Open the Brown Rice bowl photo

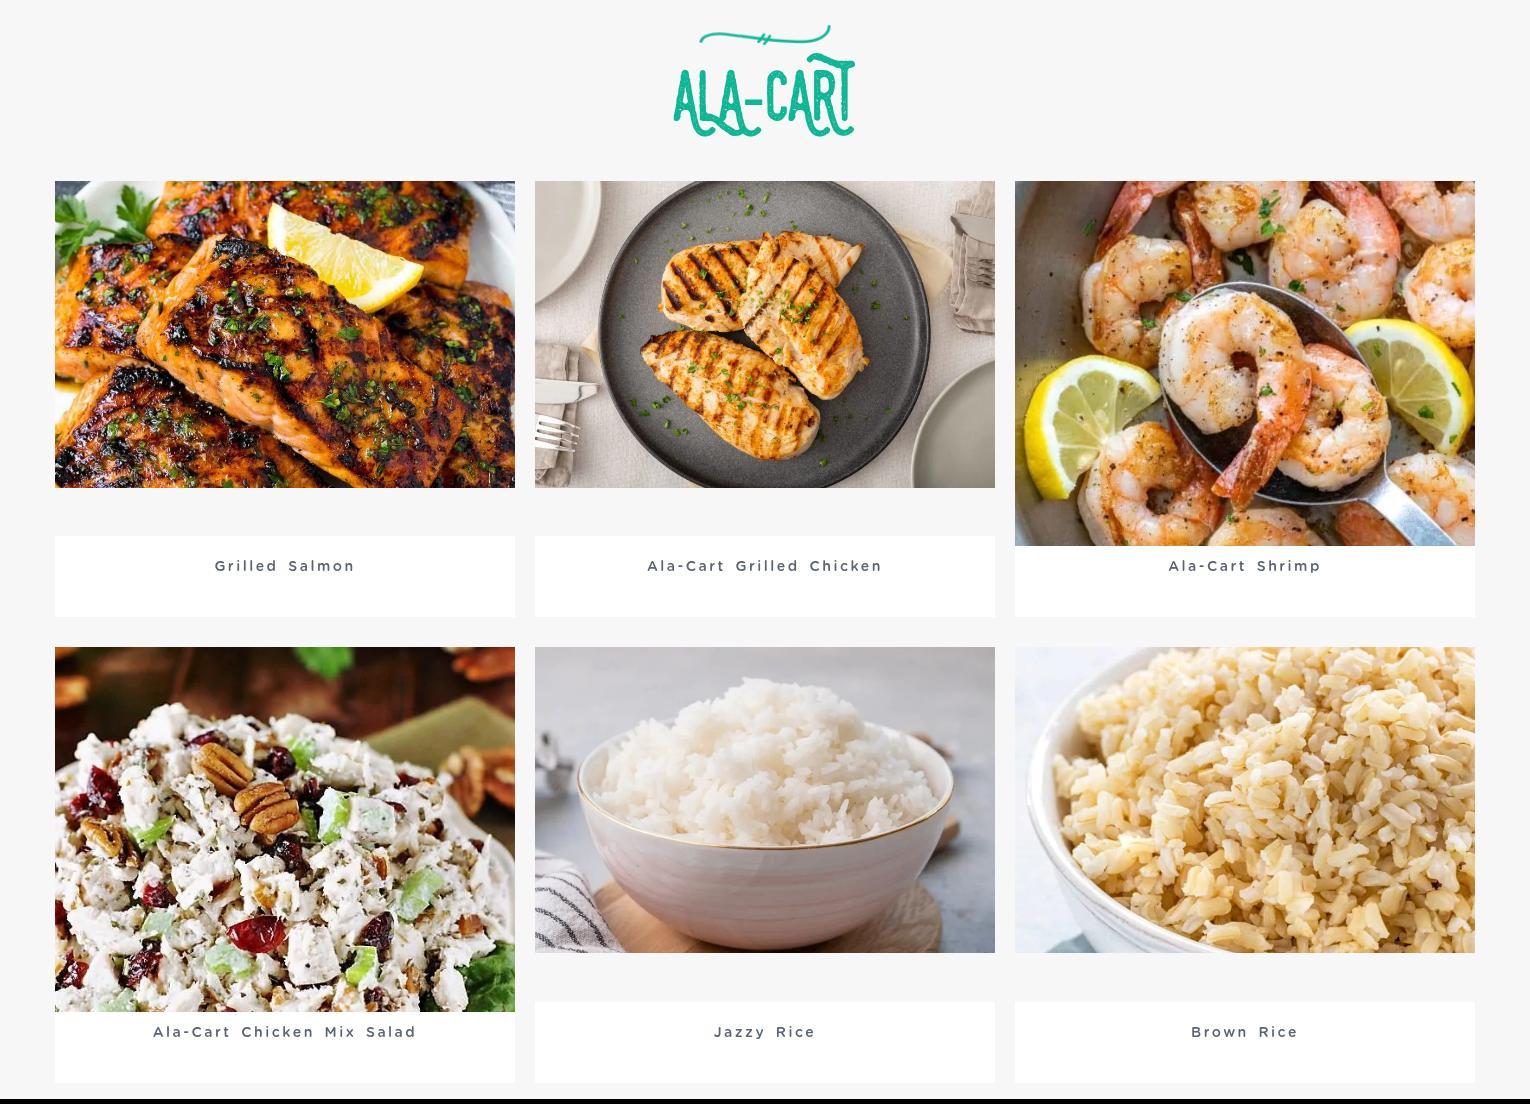[1245, 800]
